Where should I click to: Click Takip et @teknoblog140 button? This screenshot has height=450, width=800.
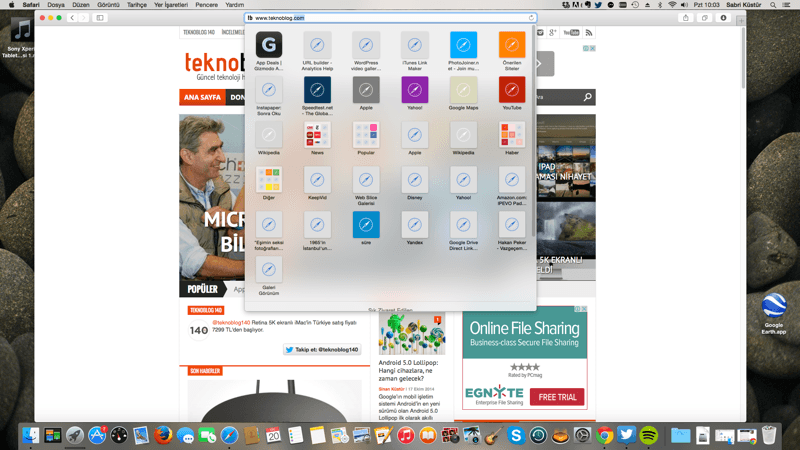322,349
